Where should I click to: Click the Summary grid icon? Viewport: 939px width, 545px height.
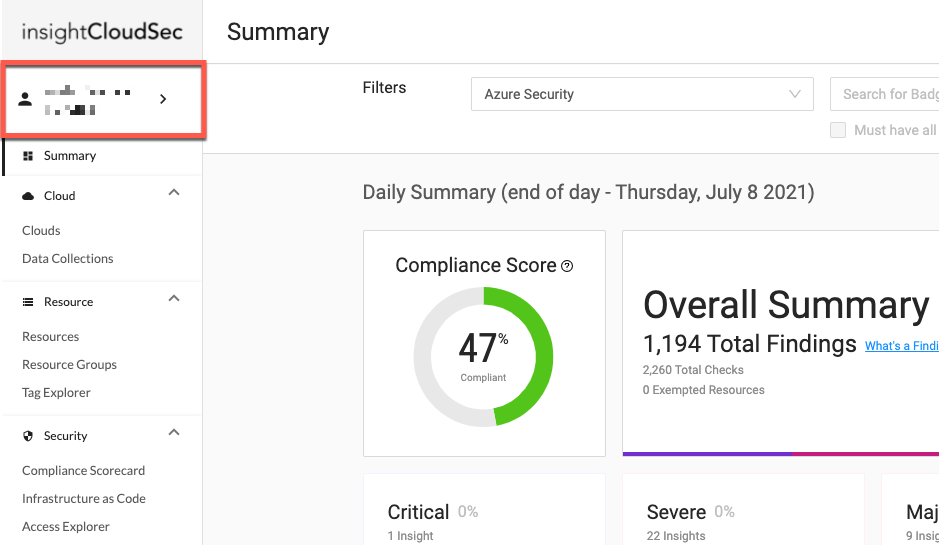point(28,156)
